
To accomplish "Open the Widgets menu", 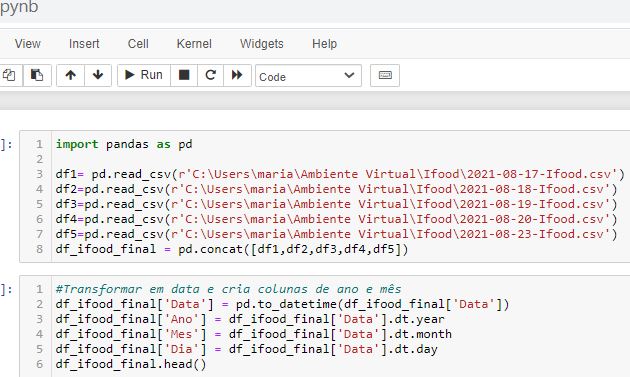I will pyautogui.click(x=262, y=43).
